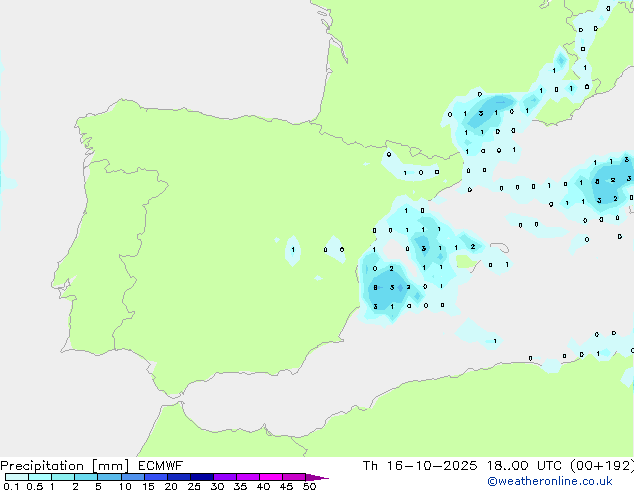Click the 15 to 20 mm legend swatch

click(155, 477)
